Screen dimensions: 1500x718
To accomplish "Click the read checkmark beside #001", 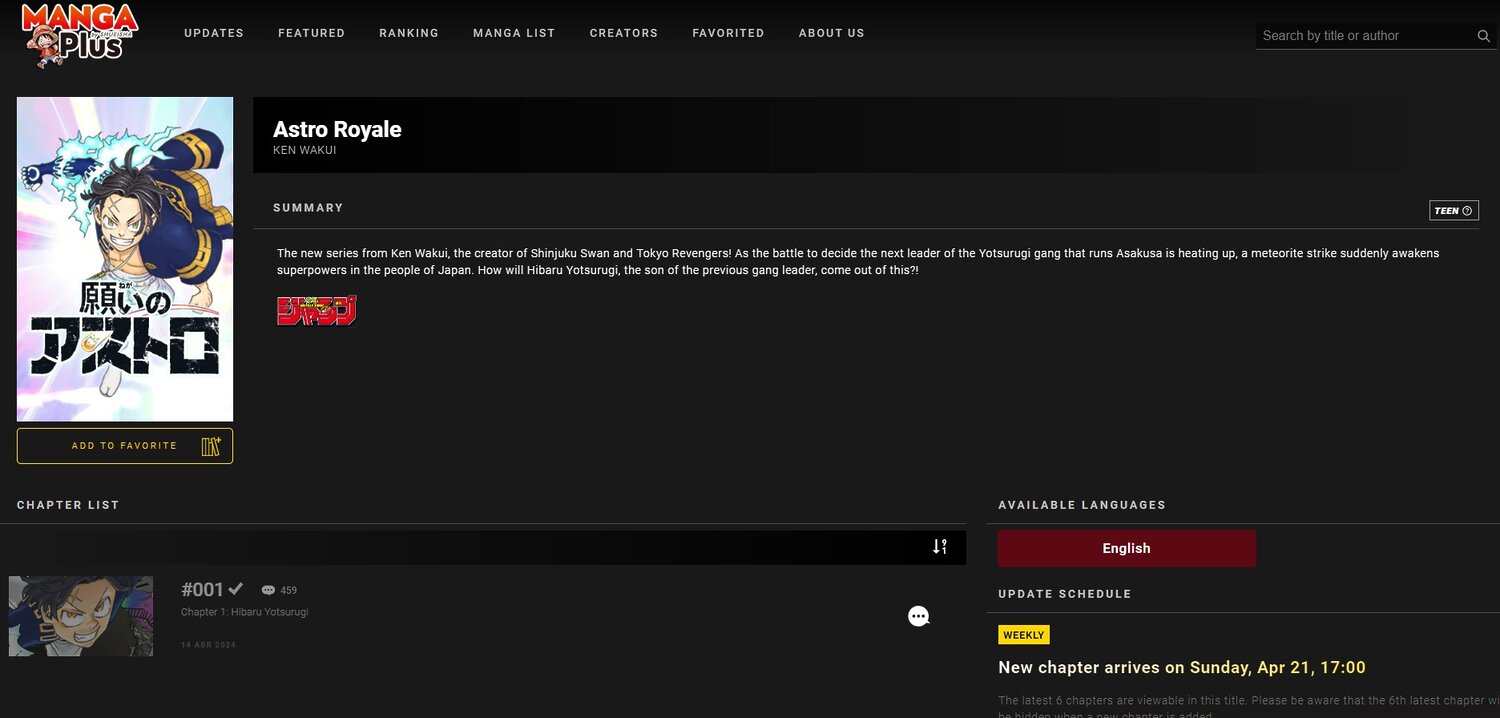I will (236, 588).
